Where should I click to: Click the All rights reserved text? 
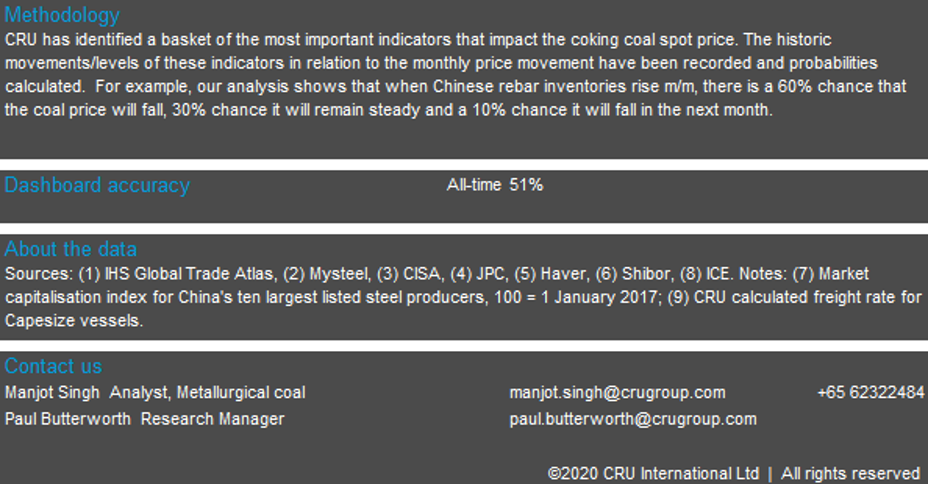coord(850,473)
